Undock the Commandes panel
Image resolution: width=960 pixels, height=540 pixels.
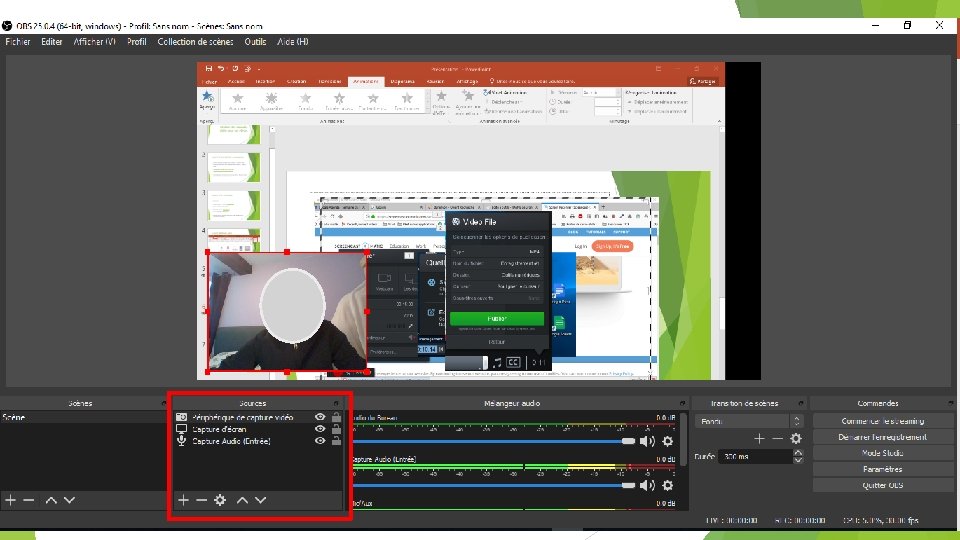951,403
